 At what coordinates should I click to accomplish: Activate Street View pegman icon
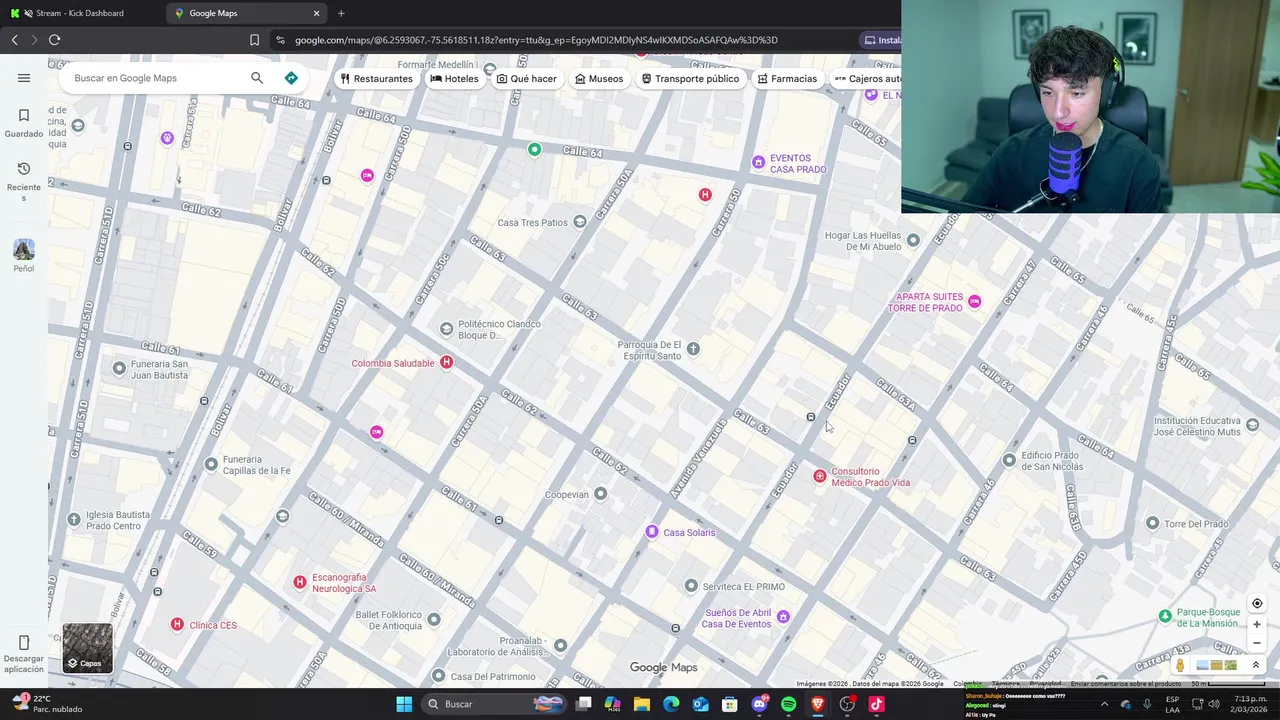[x=1180, y=665]
